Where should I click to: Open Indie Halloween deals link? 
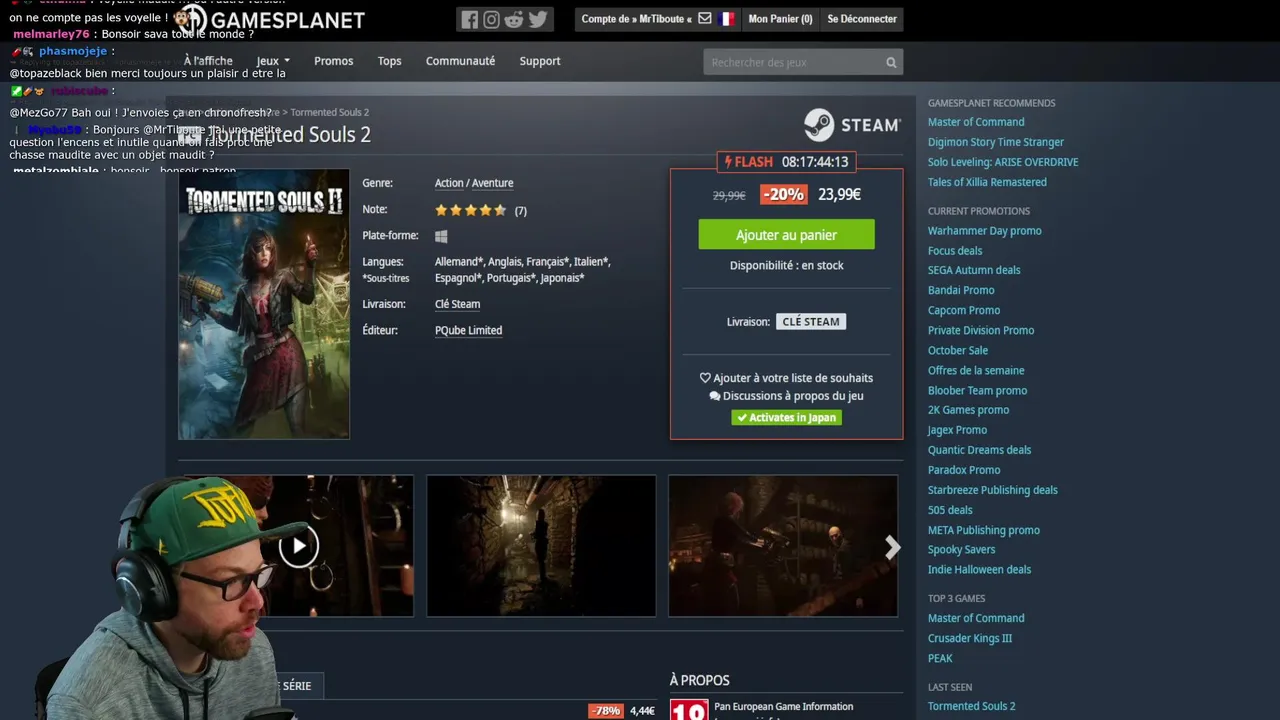point(979,569)
